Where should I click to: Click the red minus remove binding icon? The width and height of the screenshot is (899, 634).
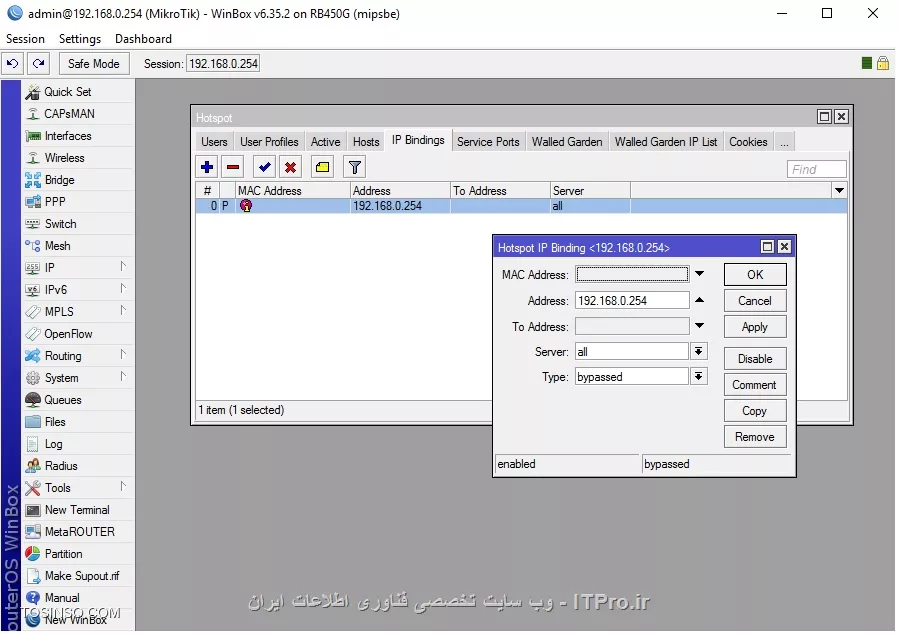[233, 167]
